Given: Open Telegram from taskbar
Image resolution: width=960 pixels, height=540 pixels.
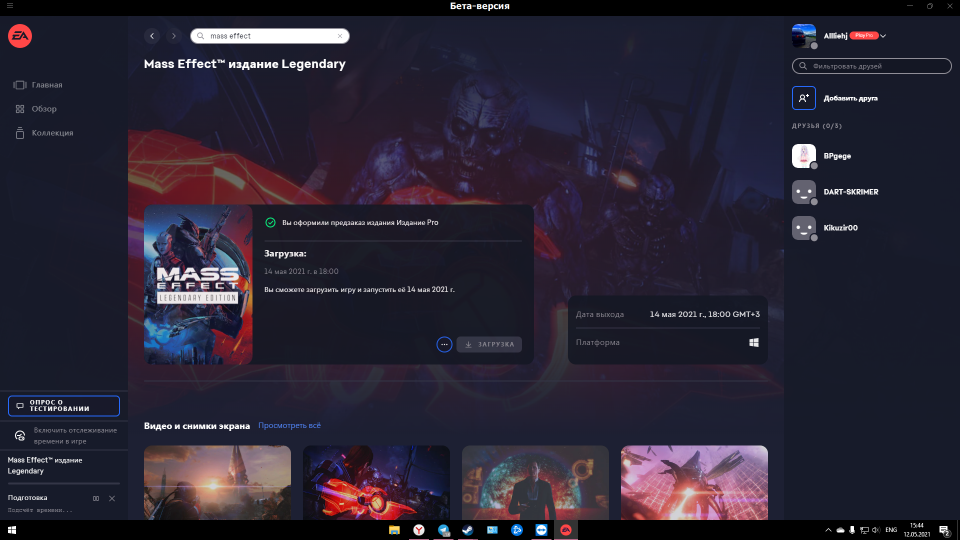Looking at the screenshot, I should [443, 530].
